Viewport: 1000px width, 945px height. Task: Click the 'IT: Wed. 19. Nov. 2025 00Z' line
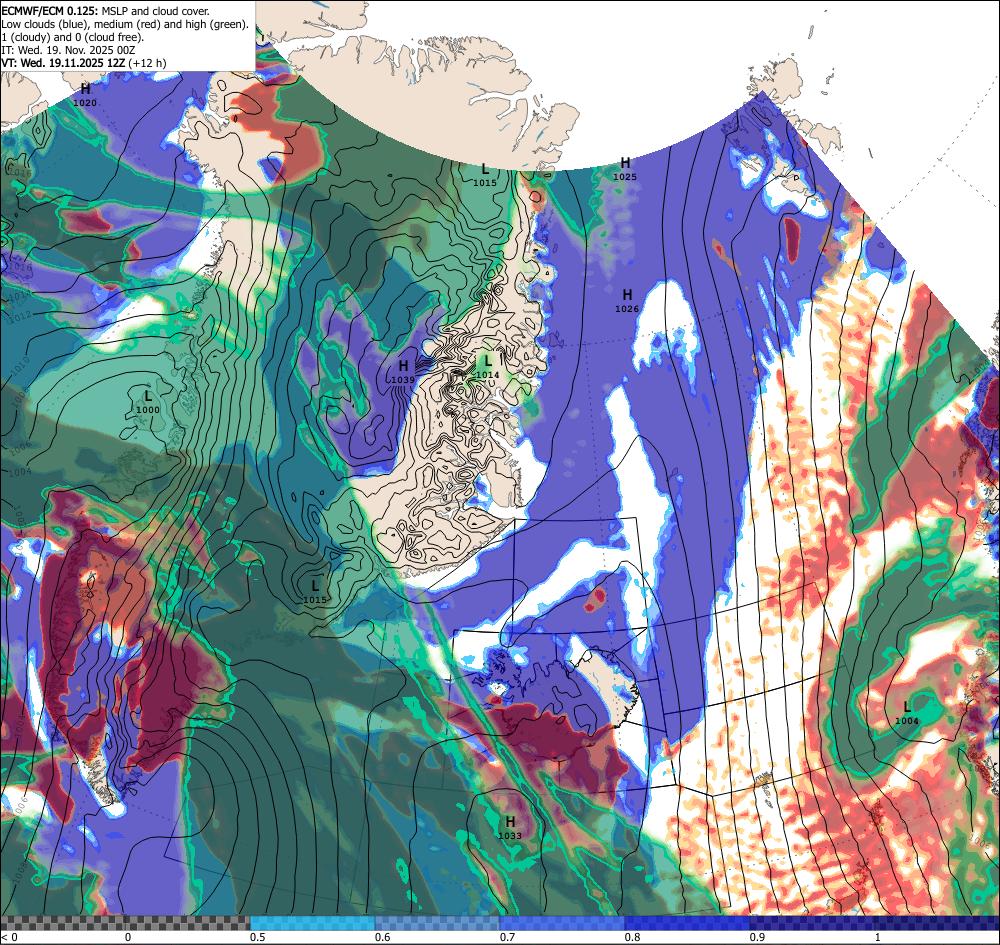coord(68,50)
